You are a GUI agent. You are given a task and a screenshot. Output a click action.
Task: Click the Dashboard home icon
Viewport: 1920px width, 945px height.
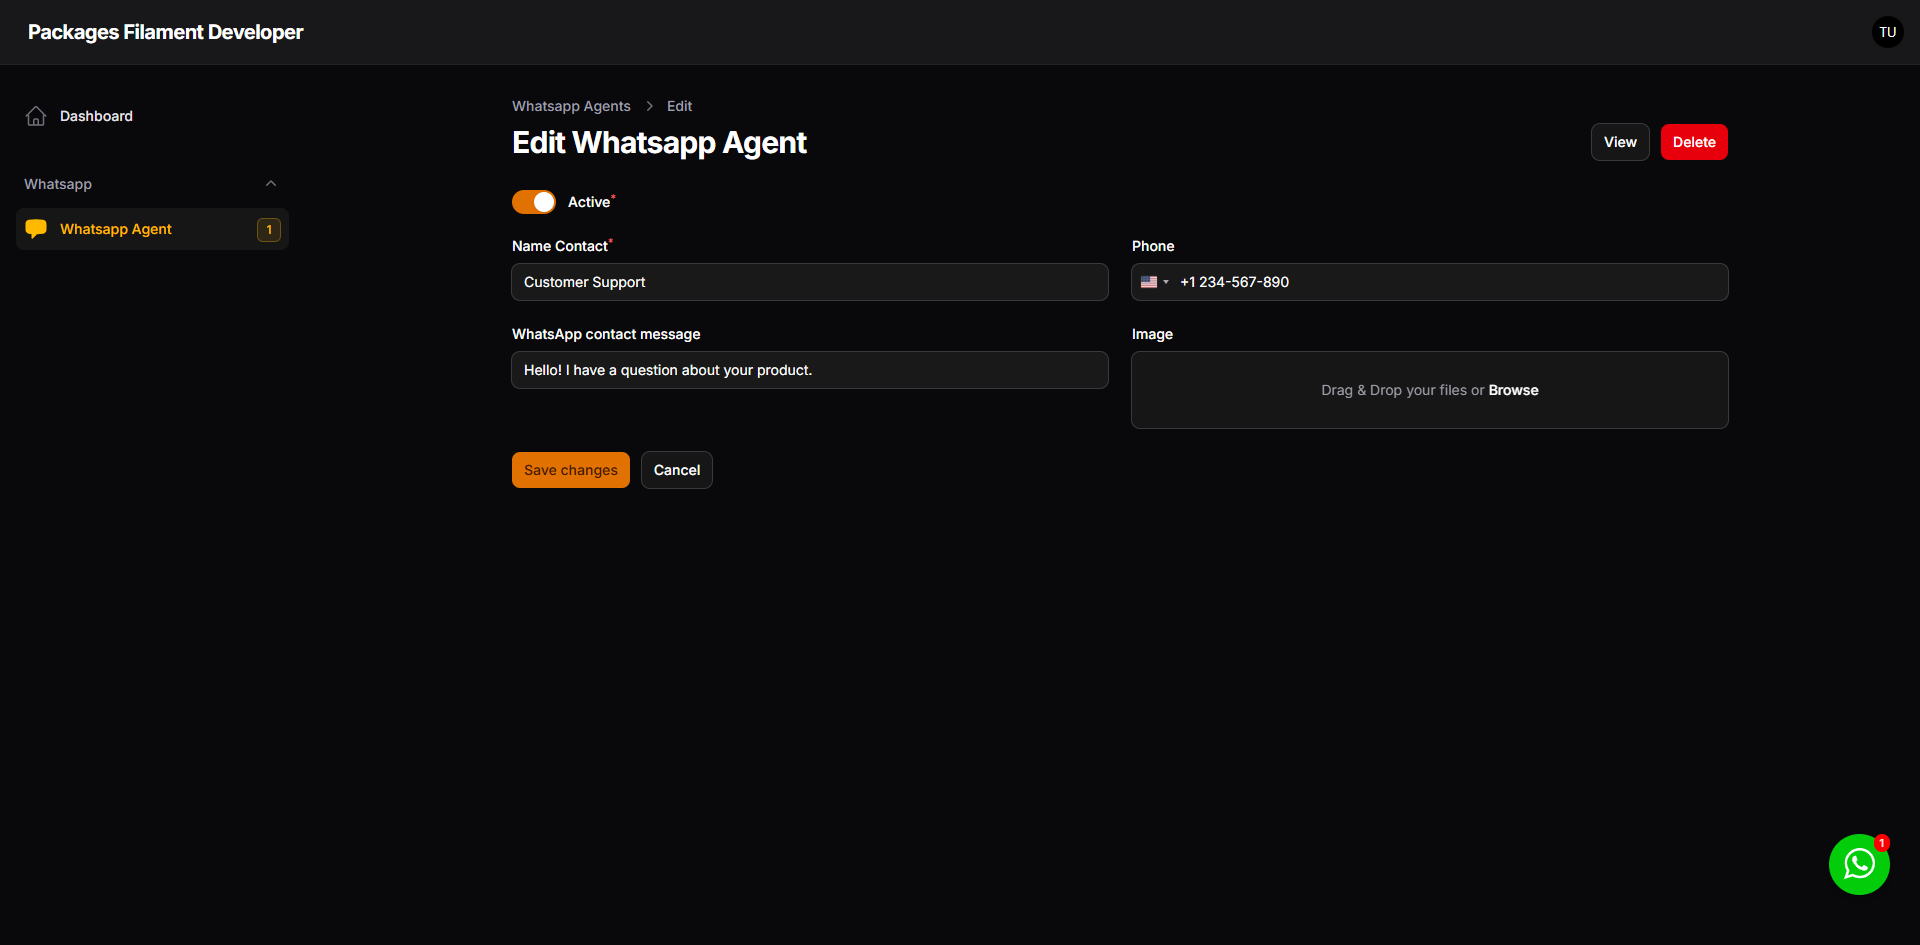[x=36, y=116]
